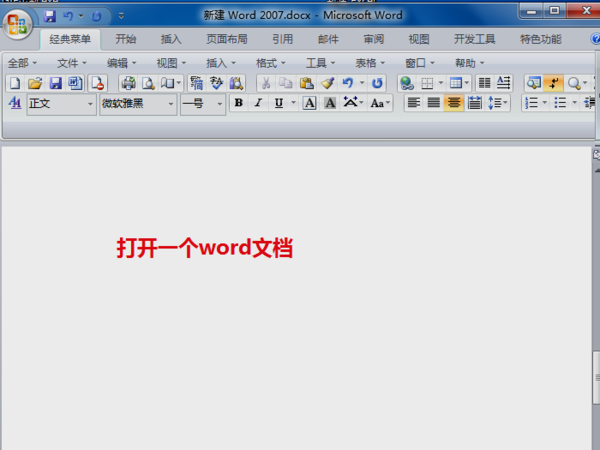Open the 表格 classic menu
The image size is (600, 450).
click(x=370, y=63)
